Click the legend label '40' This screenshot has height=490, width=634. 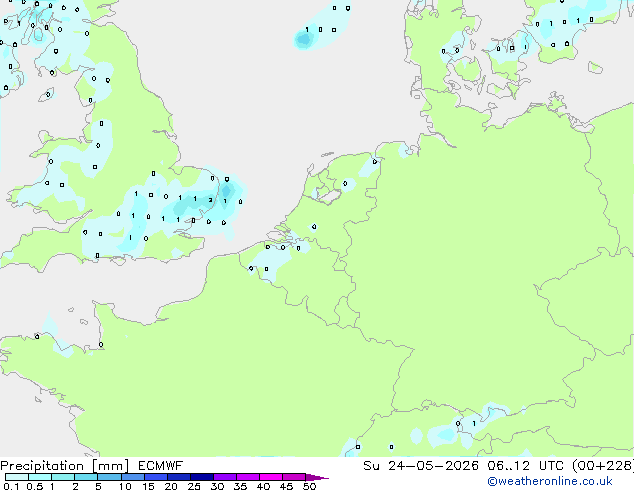pyautogui.click(x=263, y=486)
